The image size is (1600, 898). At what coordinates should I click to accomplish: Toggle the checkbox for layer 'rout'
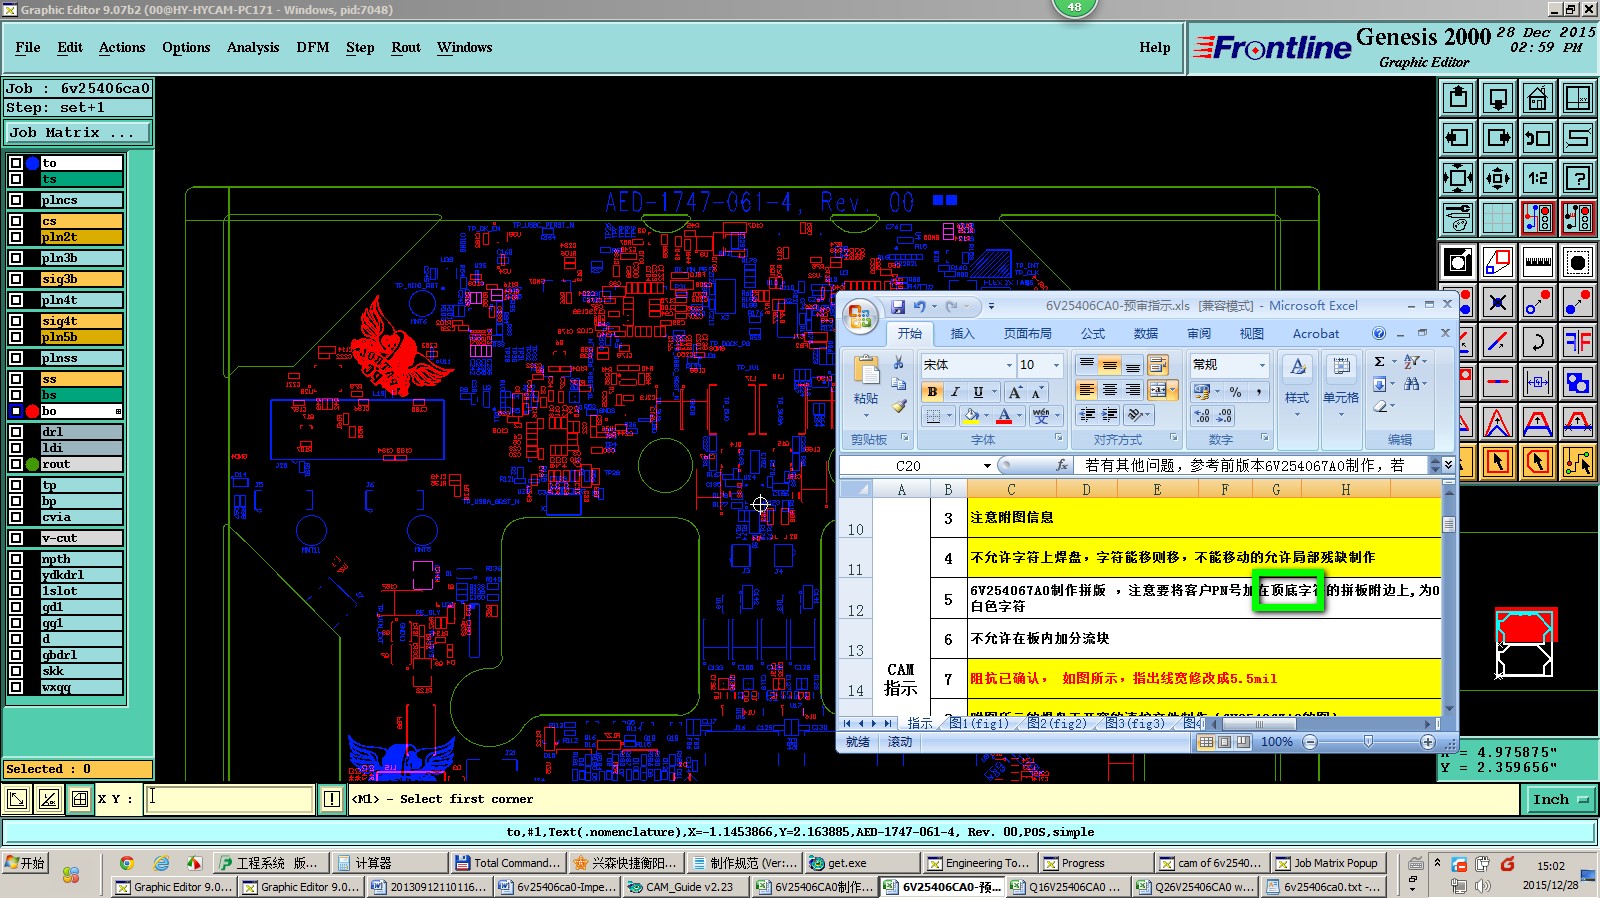tap(16, 464)
